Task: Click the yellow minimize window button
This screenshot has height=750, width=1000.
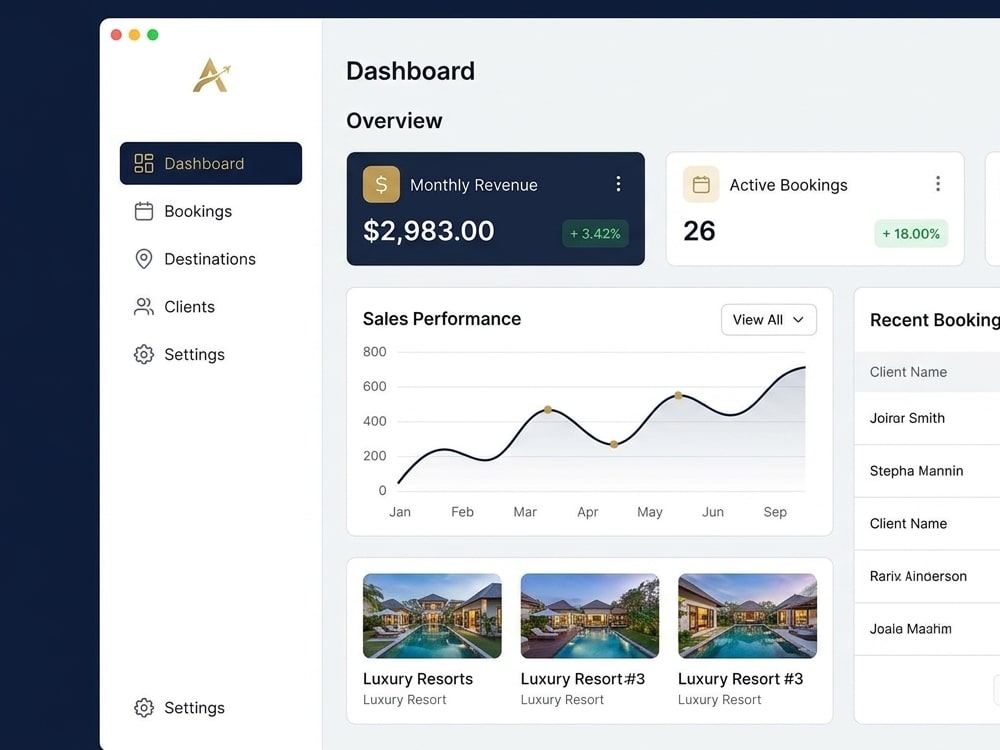Action: point(135,34)
